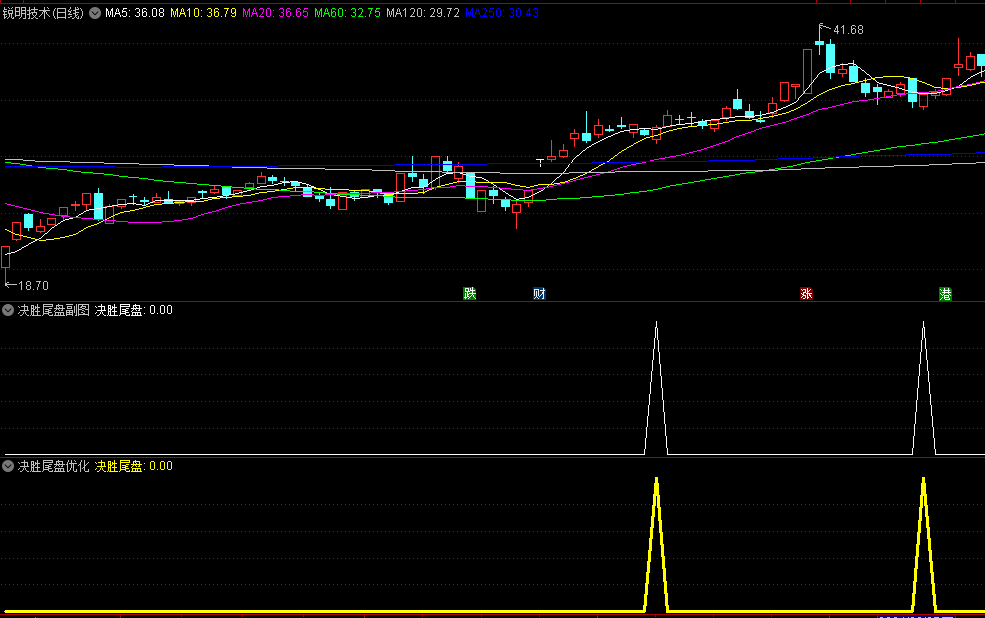985x618 pixels.
Task: Open the main chart indicator dropdown arrow
Action: click(95, 14)
